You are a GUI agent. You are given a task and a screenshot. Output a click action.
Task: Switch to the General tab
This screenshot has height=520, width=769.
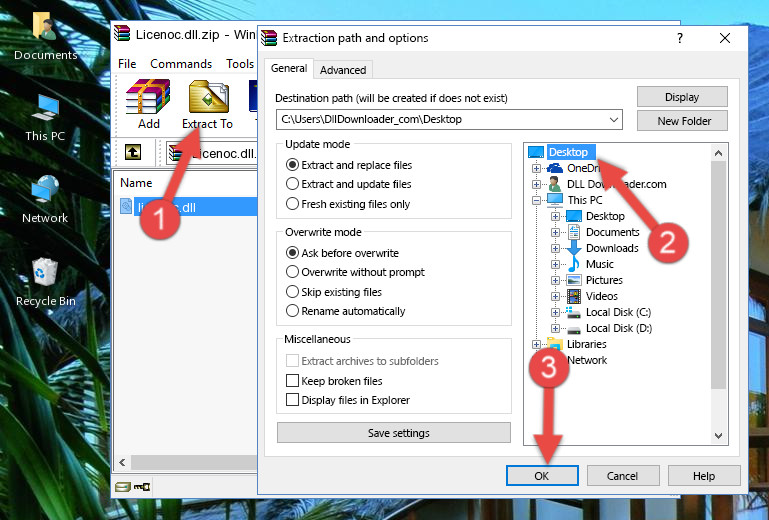point(289,69)
